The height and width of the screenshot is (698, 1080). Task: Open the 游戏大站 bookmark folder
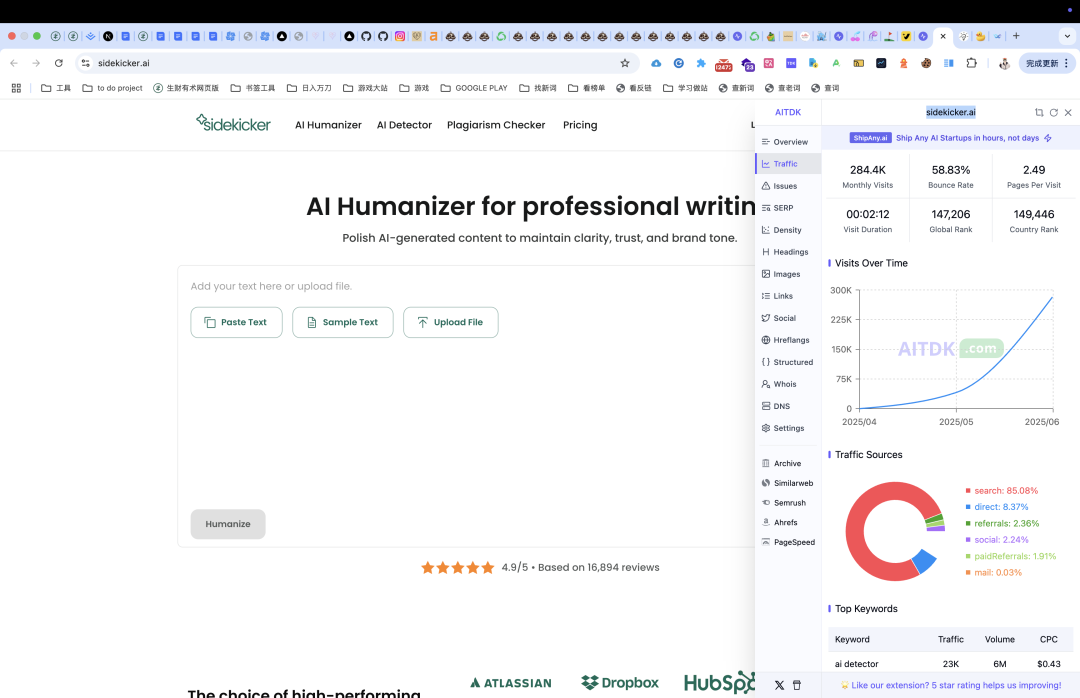(x=365, y=88)
